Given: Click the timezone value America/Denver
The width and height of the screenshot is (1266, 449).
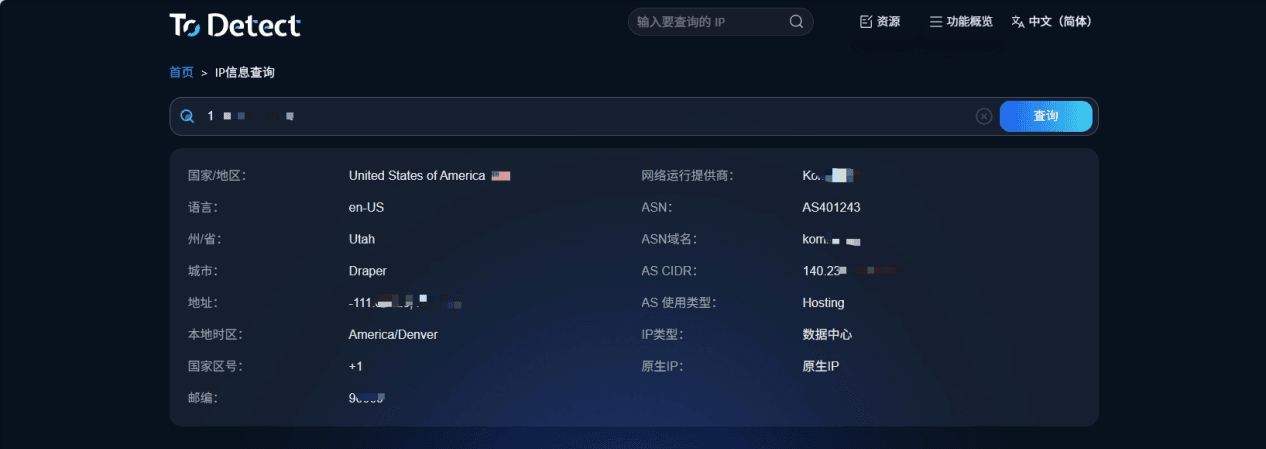Looking at the screenshot, I should coord(393,335).
